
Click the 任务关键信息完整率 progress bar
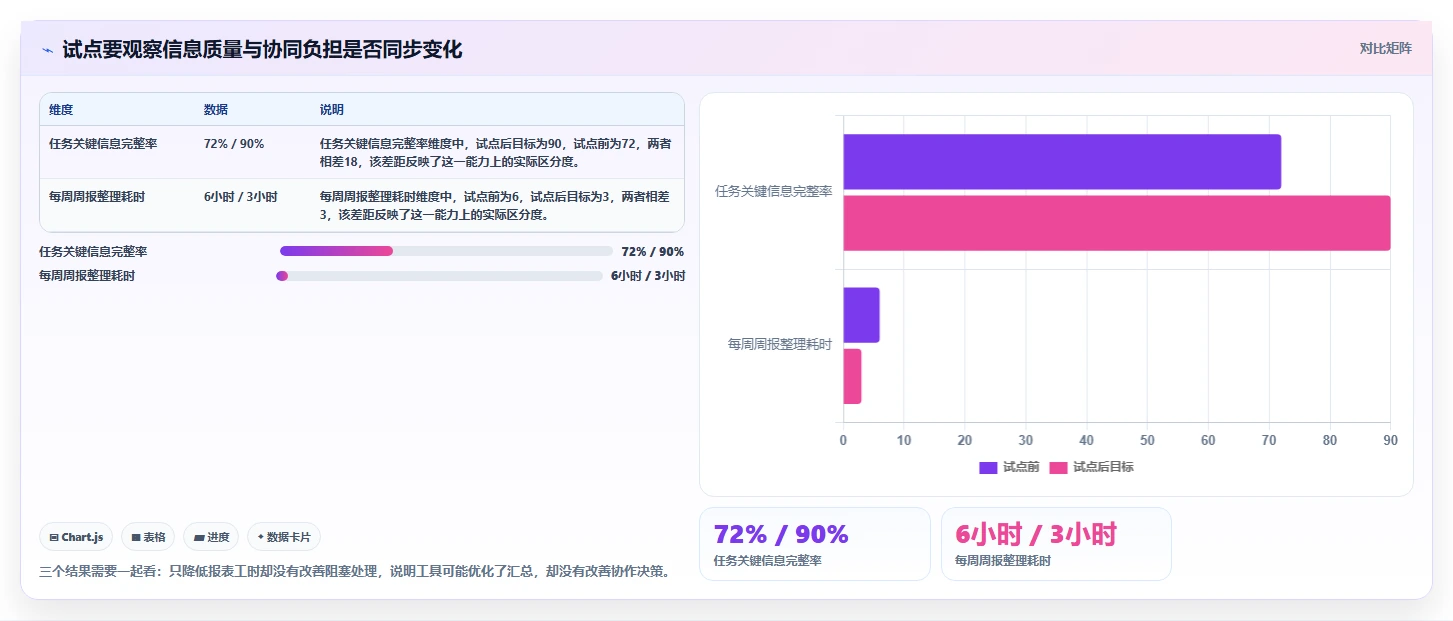coord(446,251)
